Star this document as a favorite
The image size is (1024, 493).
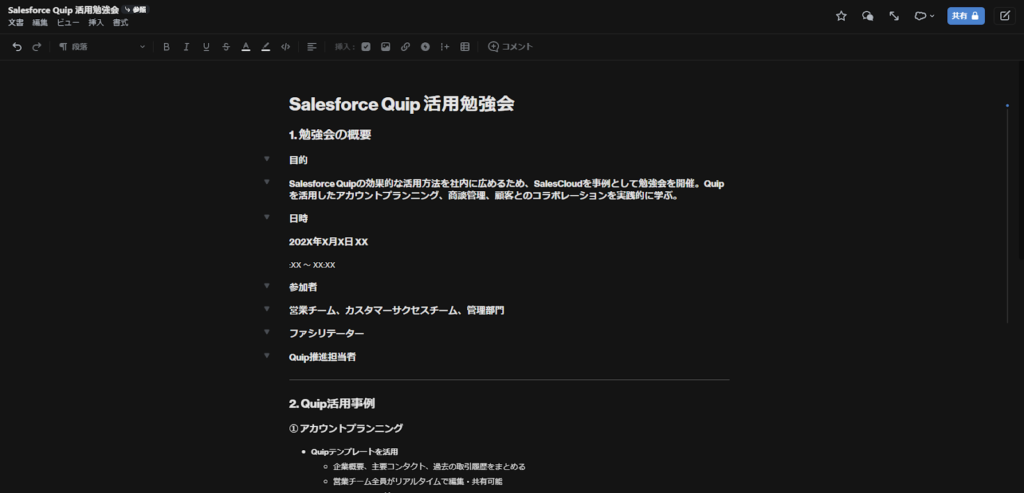tap(841, 16)
